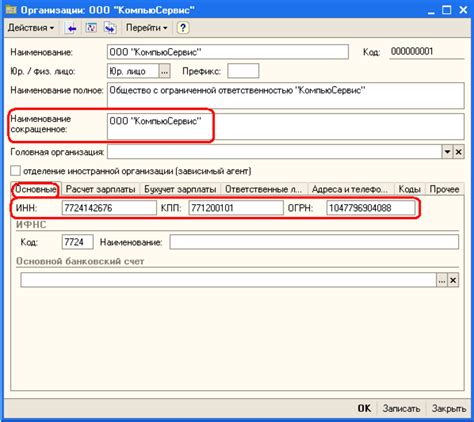Switch to the Основные tab

pyautogui.click(x=36, y=189)
